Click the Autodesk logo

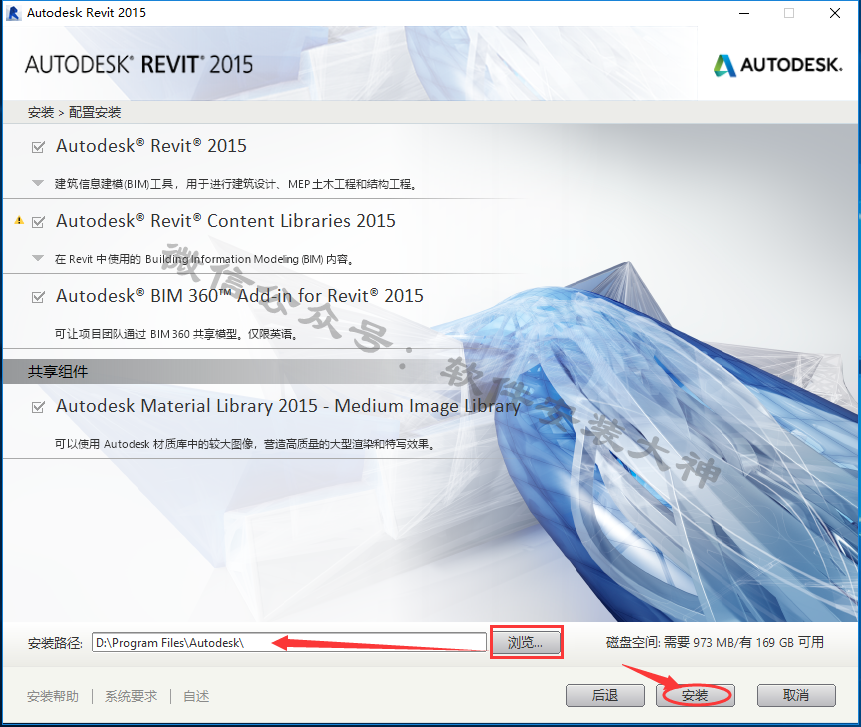[x=778, y=65]
